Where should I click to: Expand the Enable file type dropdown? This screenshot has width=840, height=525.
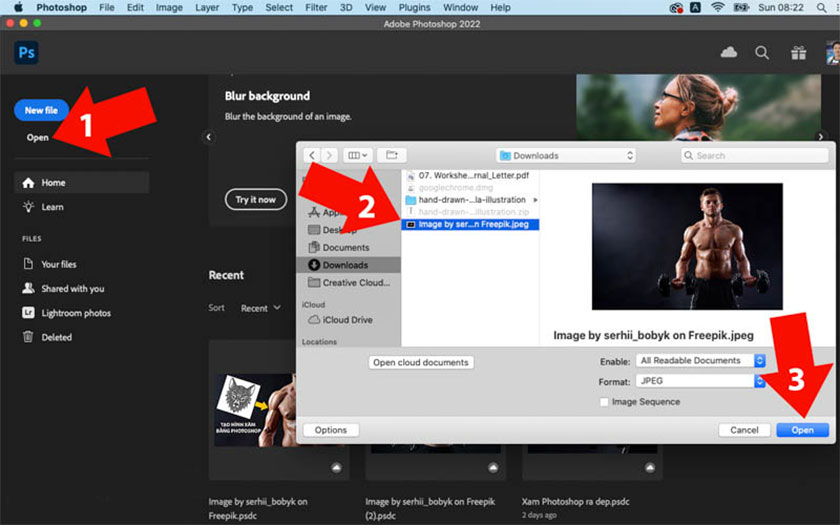[x=700, y=360]
